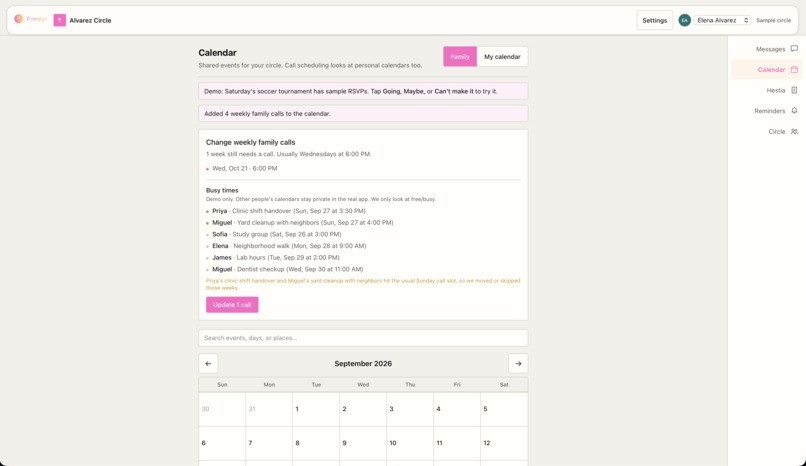Click the Hestia document icon
The image size is (806, 466).
[794, 90]
